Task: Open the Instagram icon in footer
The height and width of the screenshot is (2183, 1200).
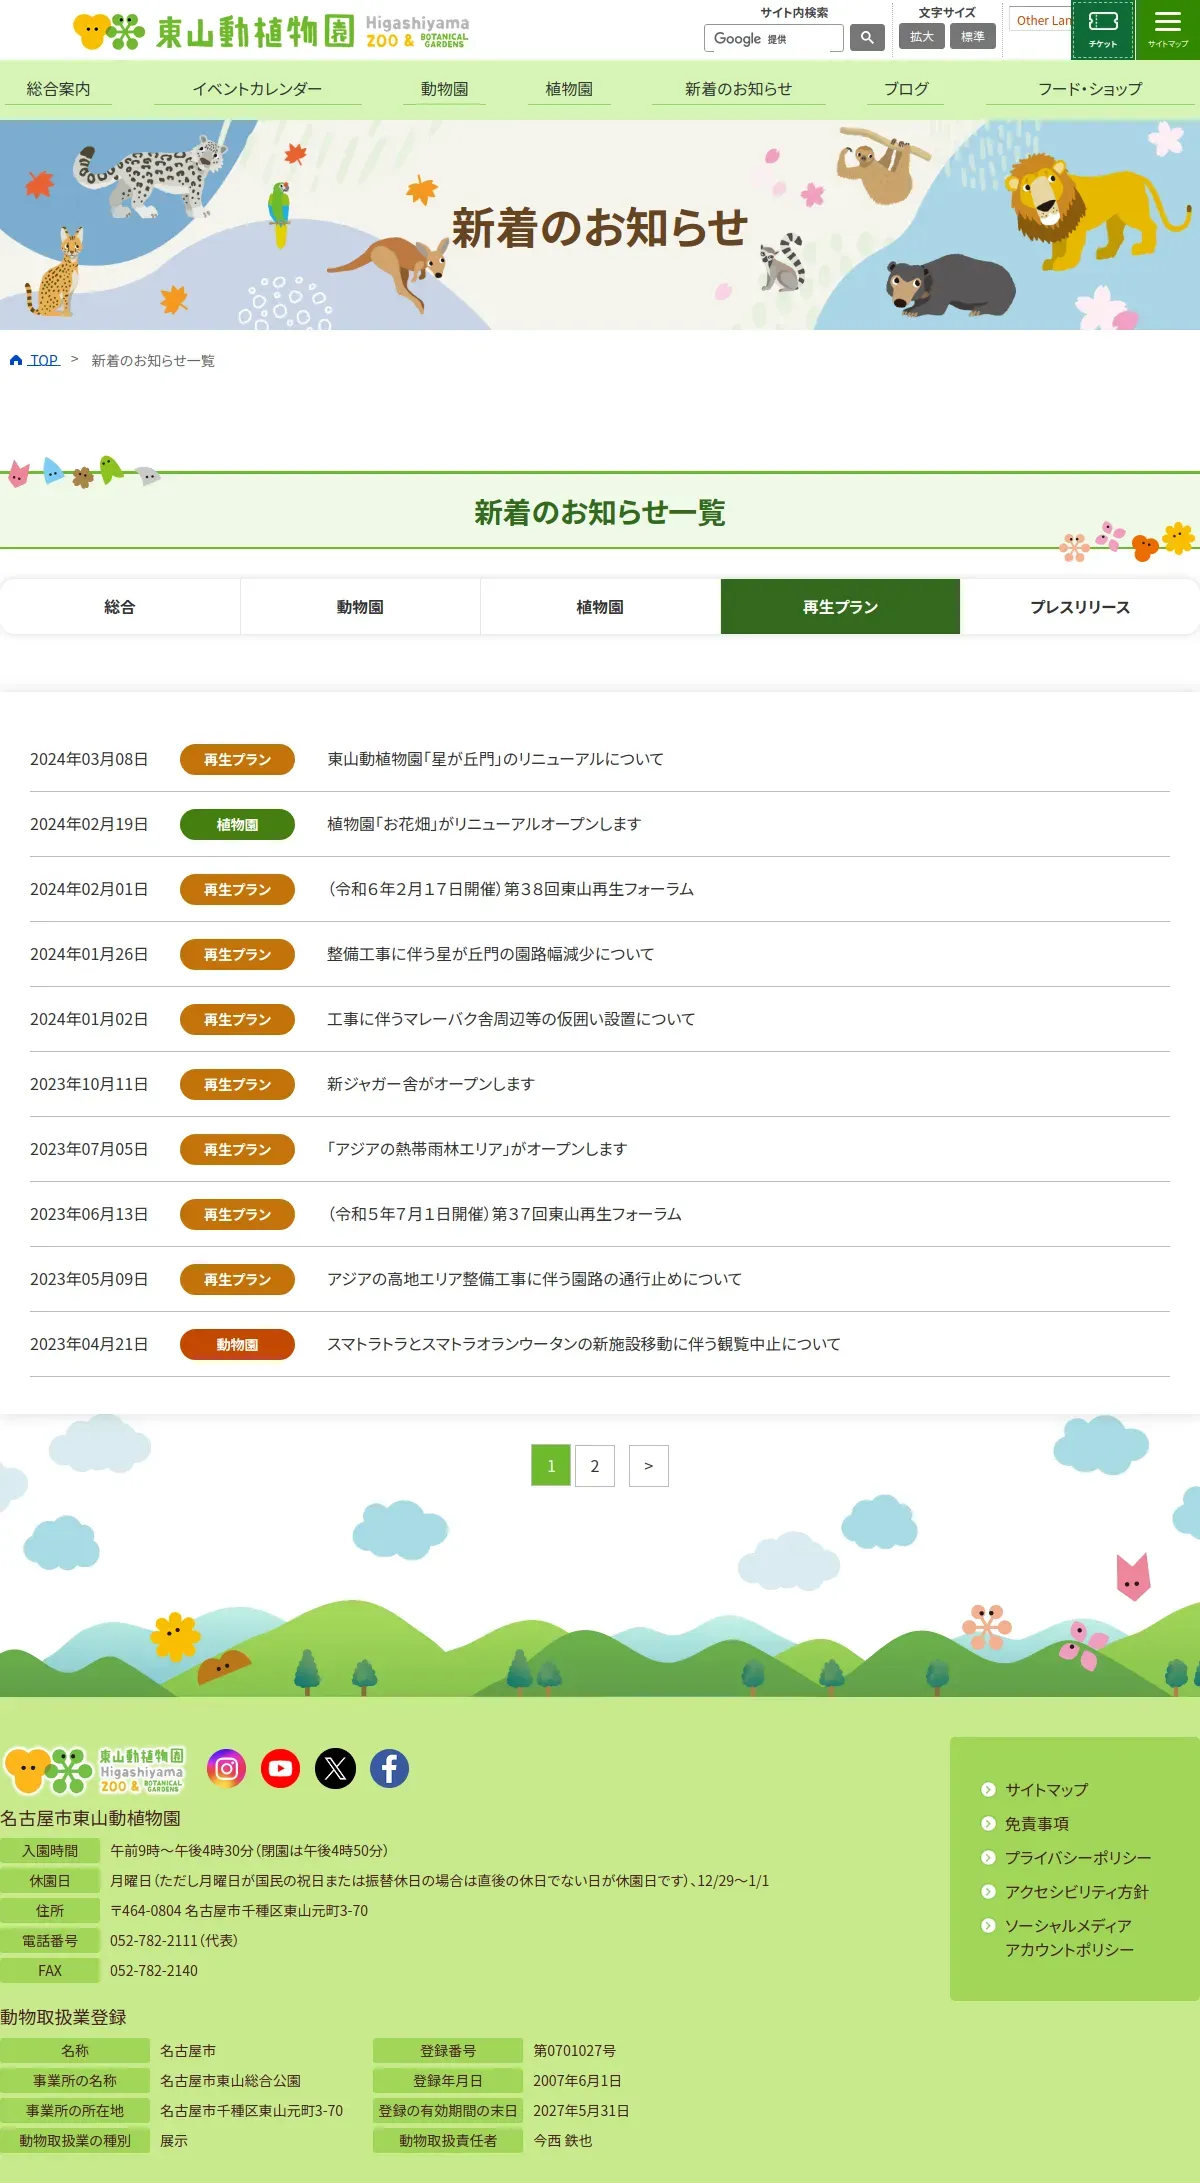Action: point(227,1768)
